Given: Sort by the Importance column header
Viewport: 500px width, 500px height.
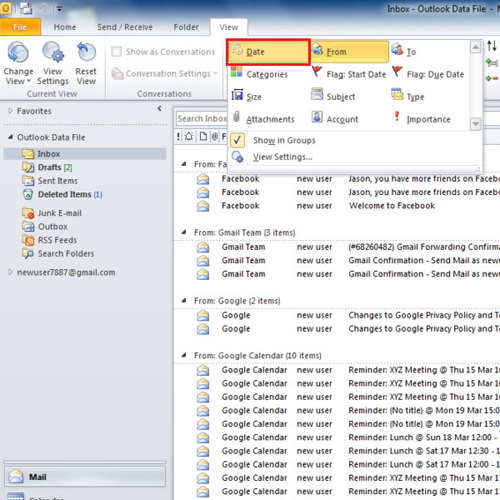Looking at the screenshot, I should [178, 136].
